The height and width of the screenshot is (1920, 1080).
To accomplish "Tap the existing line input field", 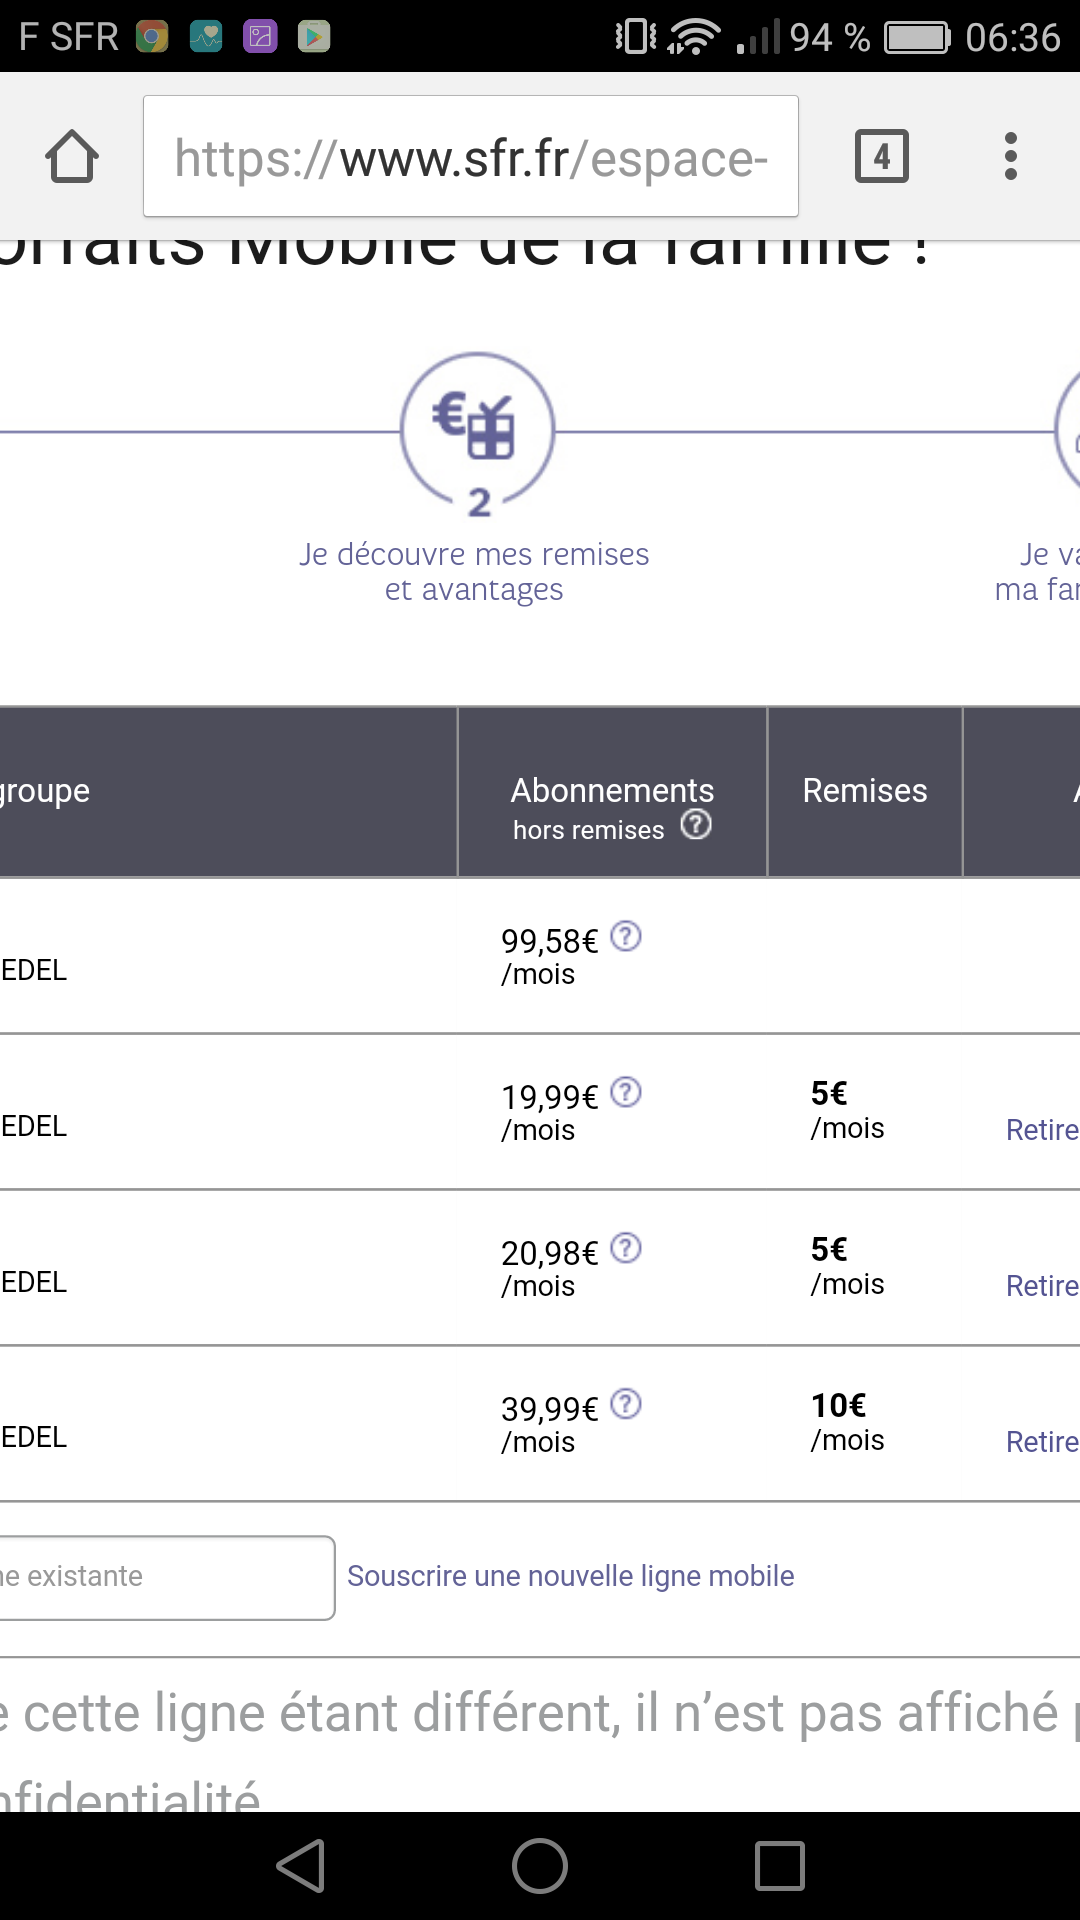I will [x=165, y=1577].
